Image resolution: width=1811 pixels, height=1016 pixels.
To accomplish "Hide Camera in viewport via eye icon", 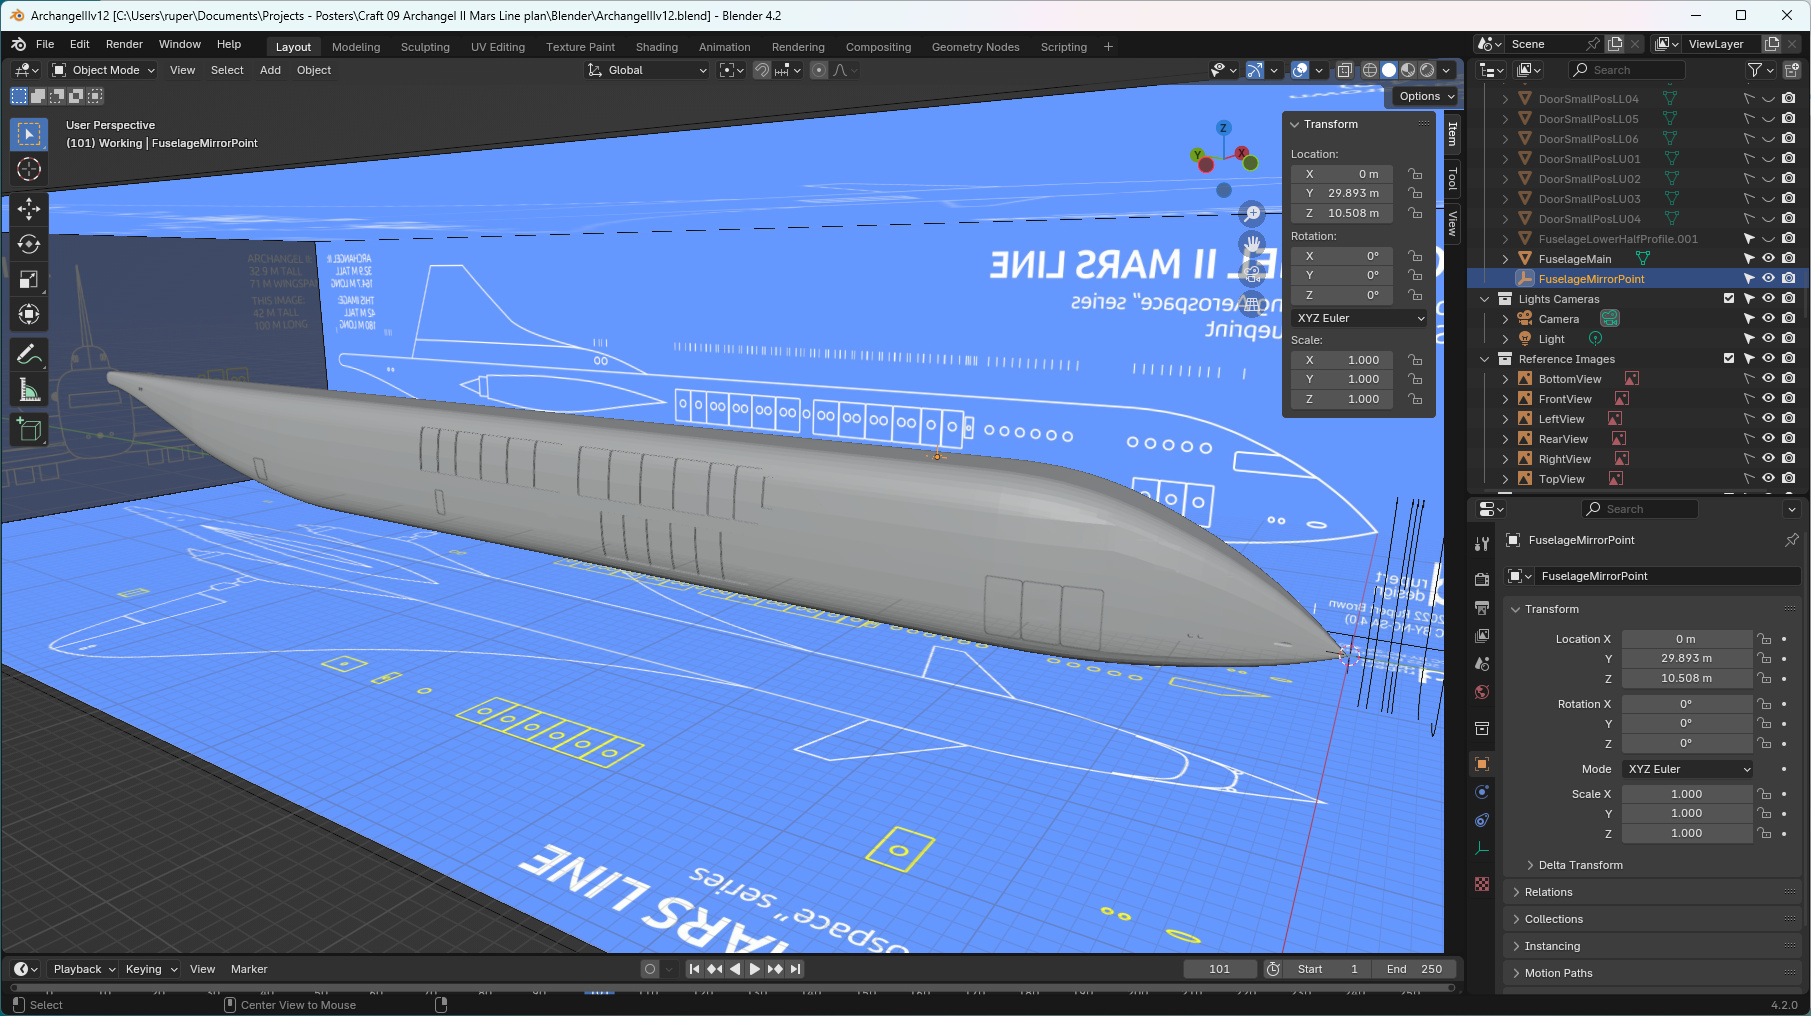I will (1768, 318).
